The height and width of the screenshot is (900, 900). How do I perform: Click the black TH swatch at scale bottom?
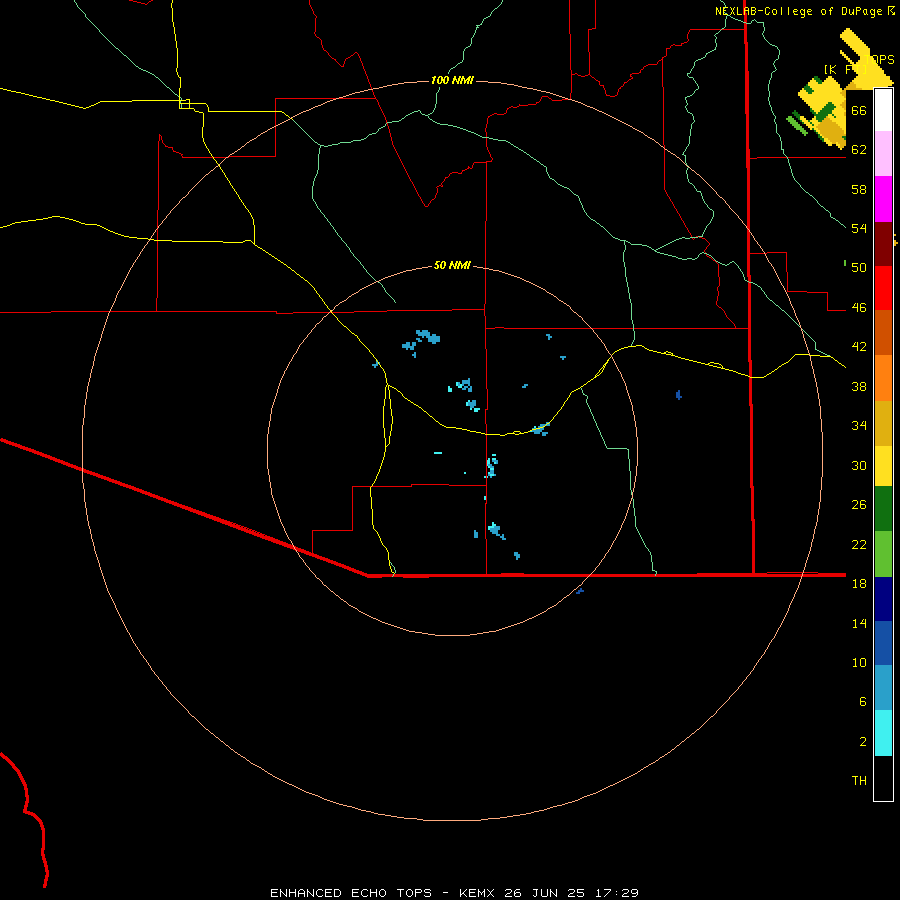pos(883,778)
